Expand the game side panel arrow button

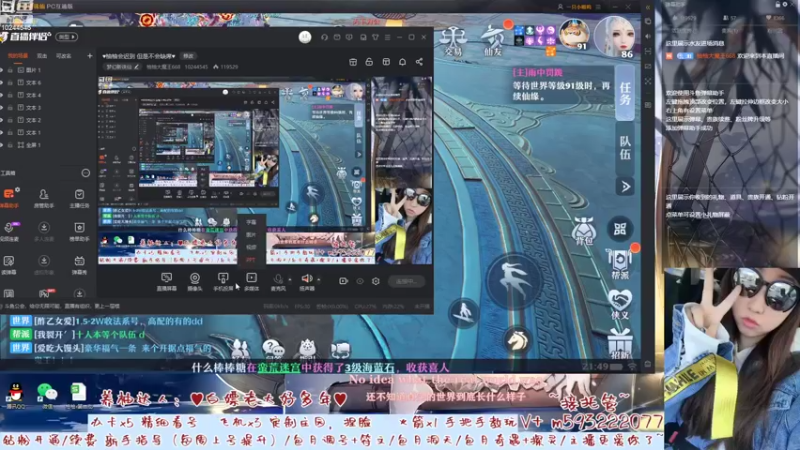[625, 187]
